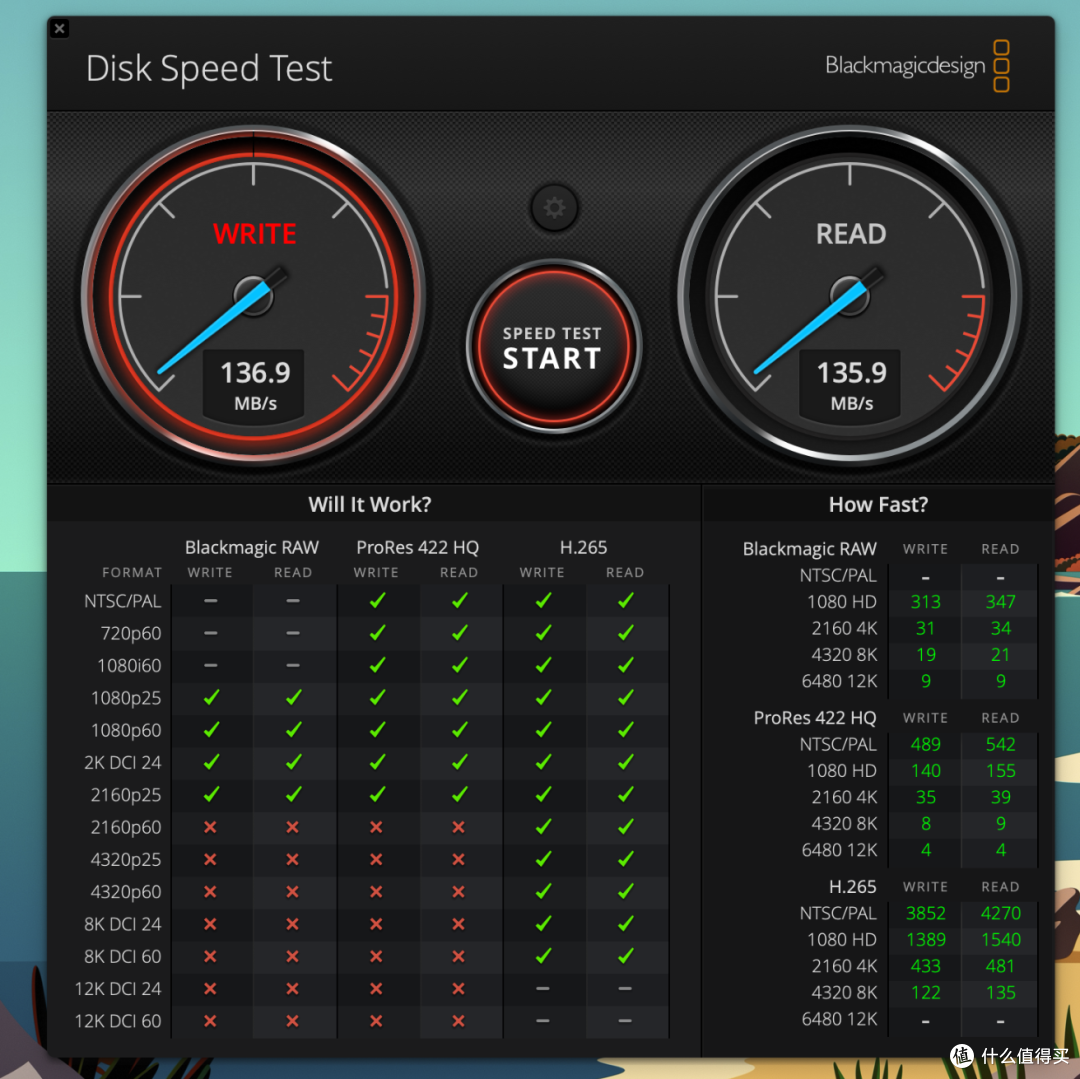Click the 12K DCI 24 format row label
The height and width of the screenshot is (1079, 1080).
click(x=118, y=989)
